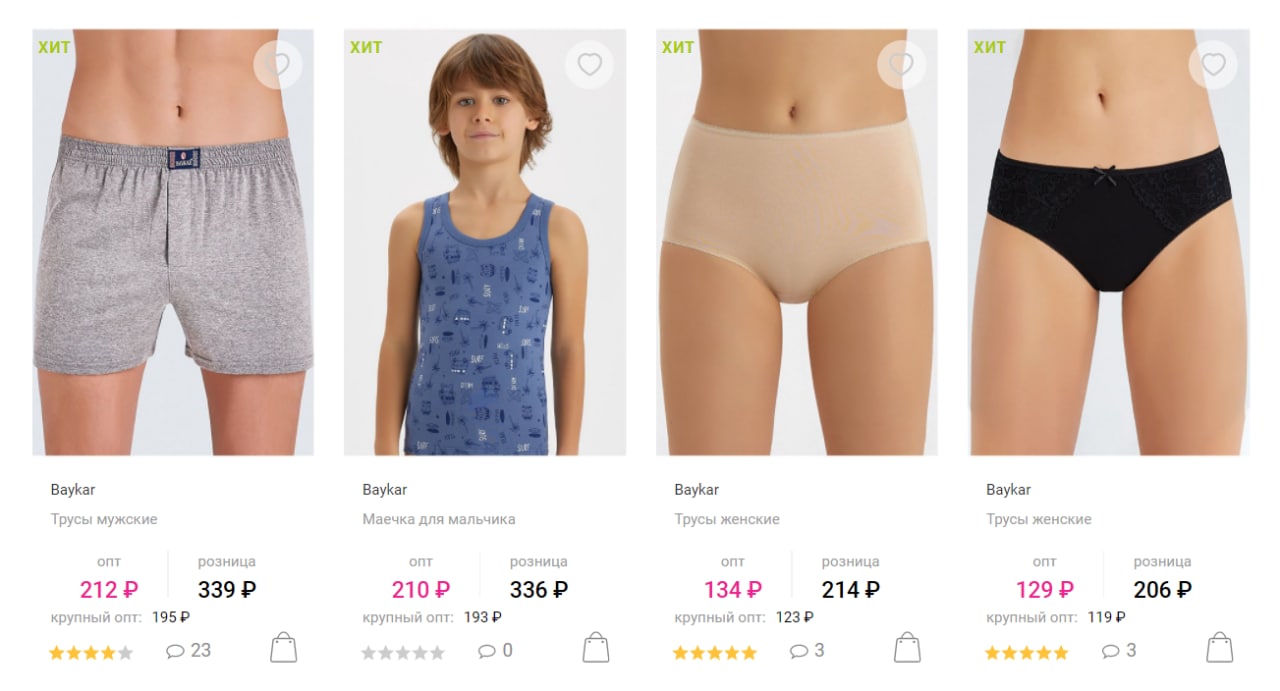Add men's boxers to favorites via heart icon
The width and height of the screenshot is (1280, 691).
click(278, 65)
